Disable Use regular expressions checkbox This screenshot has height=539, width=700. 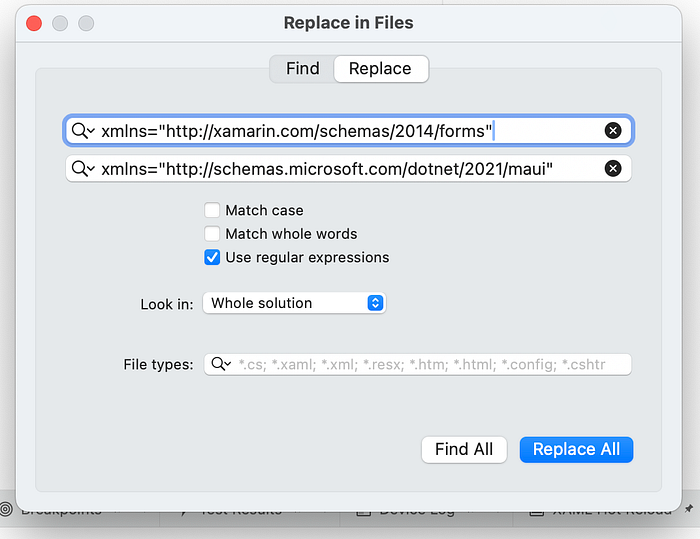212,257
